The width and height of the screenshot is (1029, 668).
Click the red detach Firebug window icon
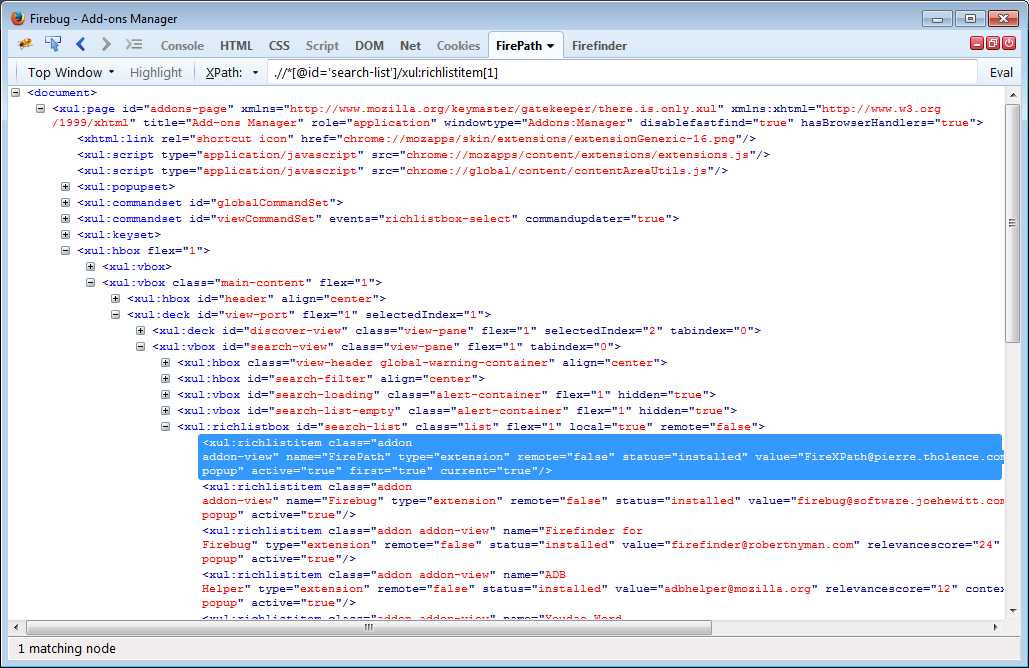tap(993, 43)
